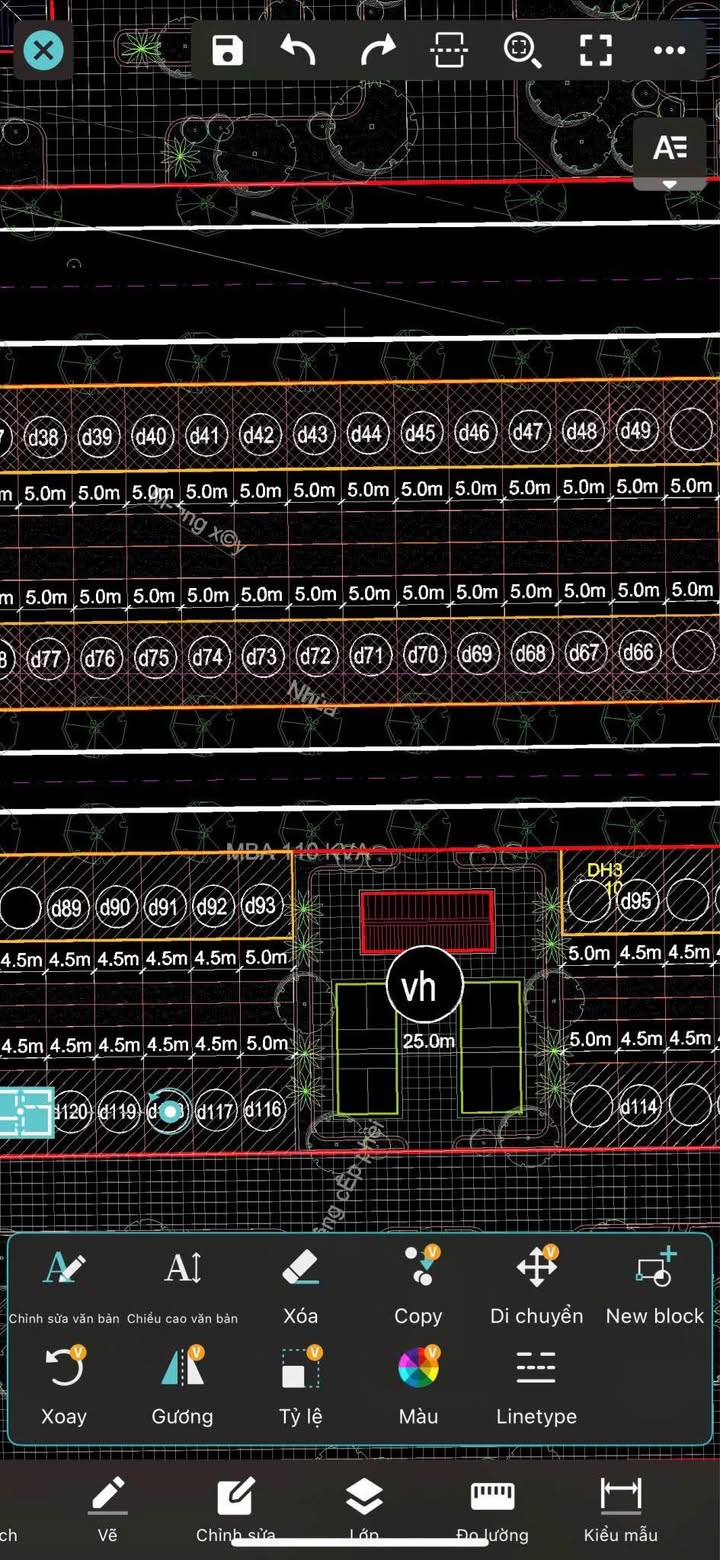Screen dimensions: 720x1560
Task: Close the drawing with X button
Action: point(43,50)
